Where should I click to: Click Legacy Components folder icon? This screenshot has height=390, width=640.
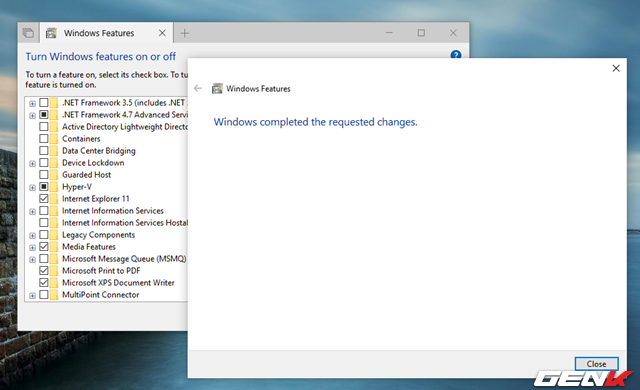click(54, 235)
